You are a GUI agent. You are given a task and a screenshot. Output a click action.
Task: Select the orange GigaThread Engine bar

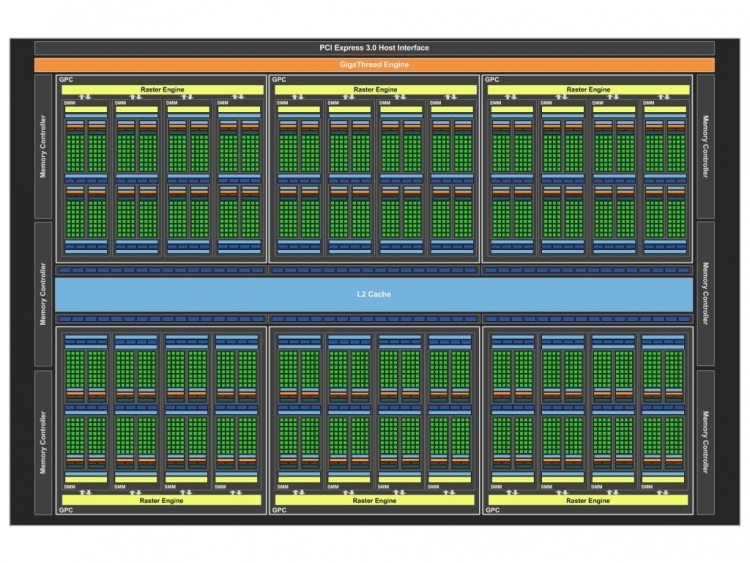[x=374, y=65]
